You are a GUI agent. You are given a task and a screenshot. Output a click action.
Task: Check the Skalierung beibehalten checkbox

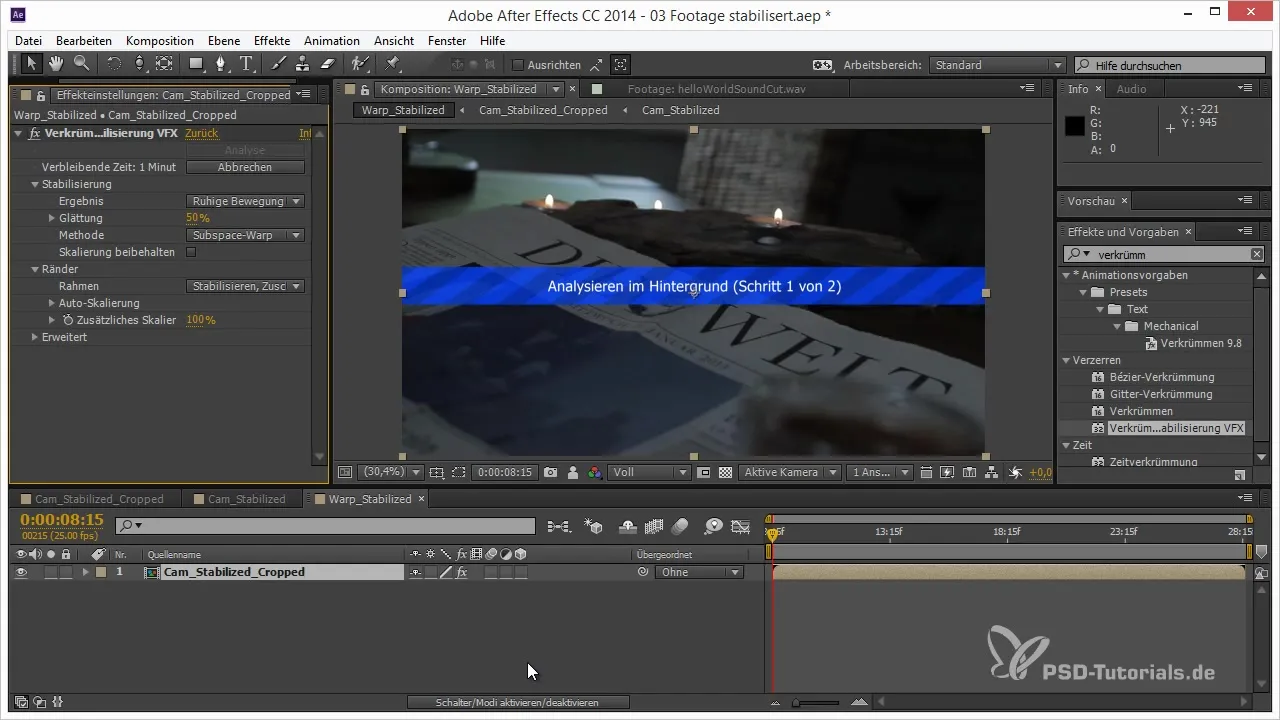pyautogui.click(x=191, y=252)
